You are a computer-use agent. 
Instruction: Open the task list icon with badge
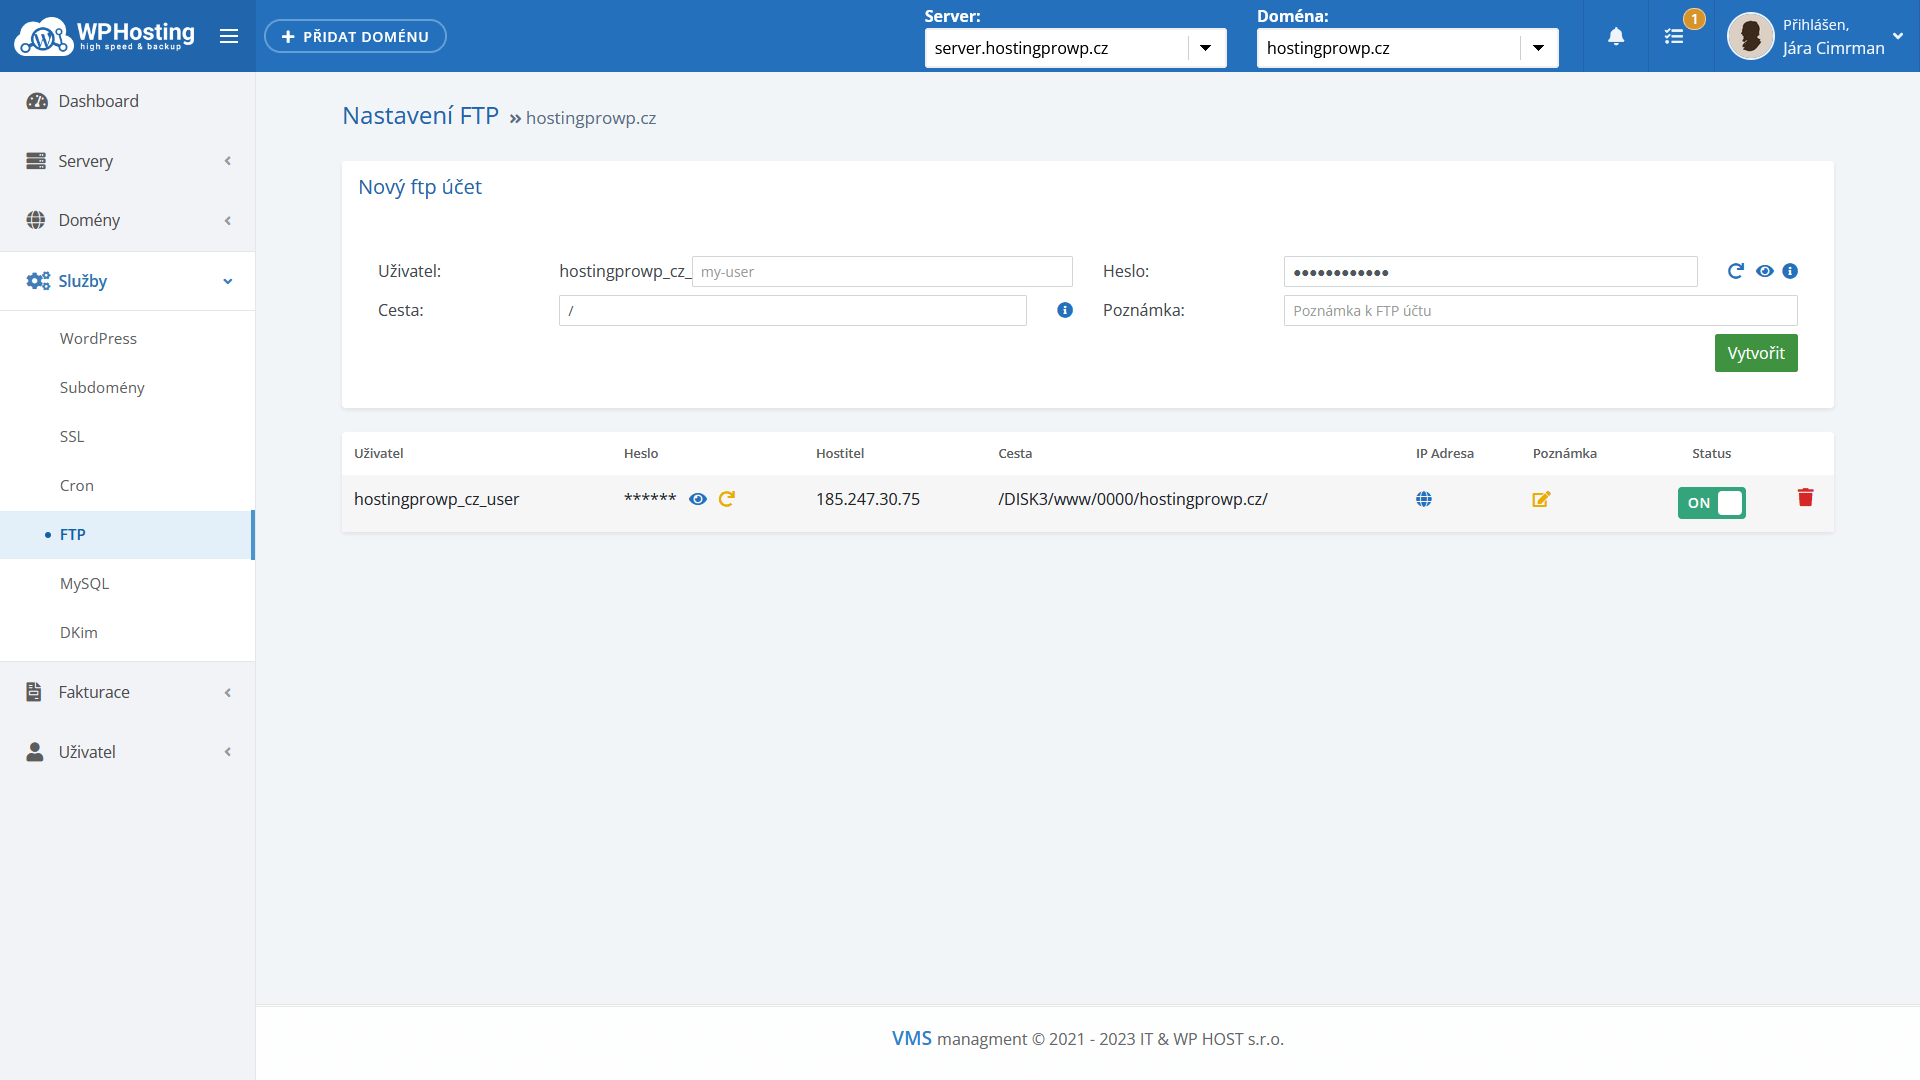[x=1674, y=37]
